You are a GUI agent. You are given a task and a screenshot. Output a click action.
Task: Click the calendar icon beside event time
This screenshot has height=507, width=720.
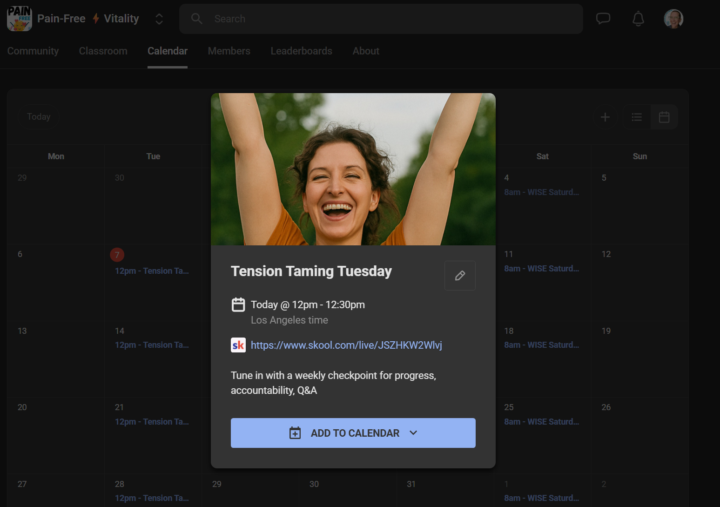(238, 305)
